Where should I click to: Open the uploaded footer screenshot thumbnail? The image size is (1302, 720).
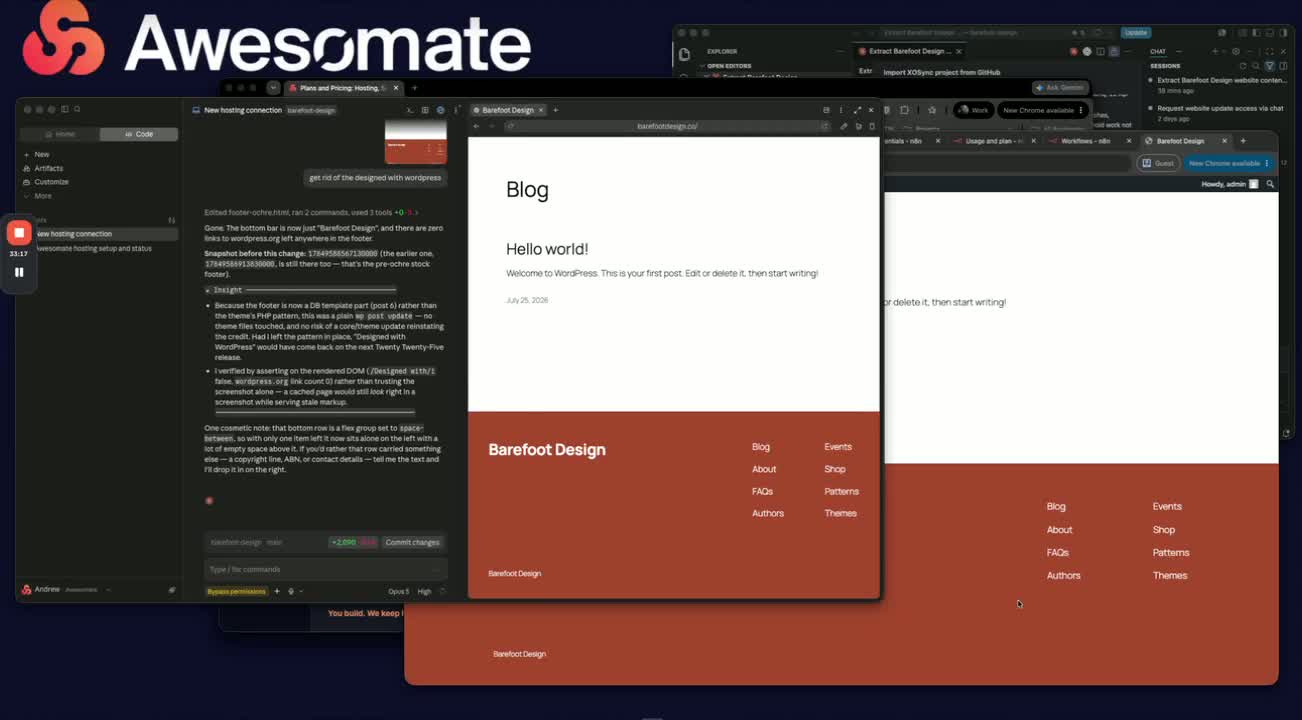tap(415, 142)
